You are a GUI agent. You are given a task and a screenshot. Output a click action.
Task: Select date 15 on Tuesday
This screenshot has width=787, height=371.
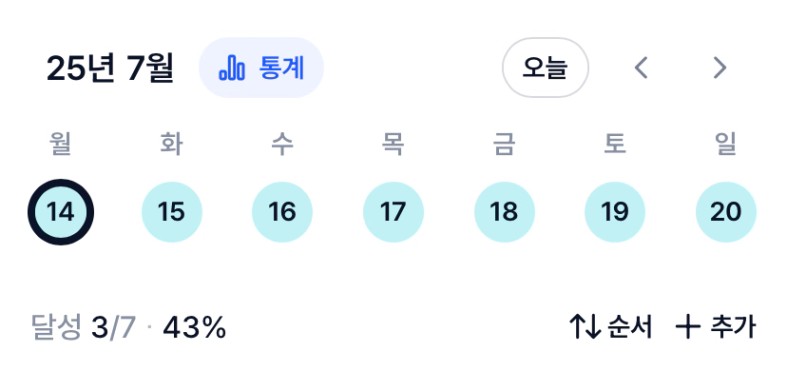(x=172, y=212)
